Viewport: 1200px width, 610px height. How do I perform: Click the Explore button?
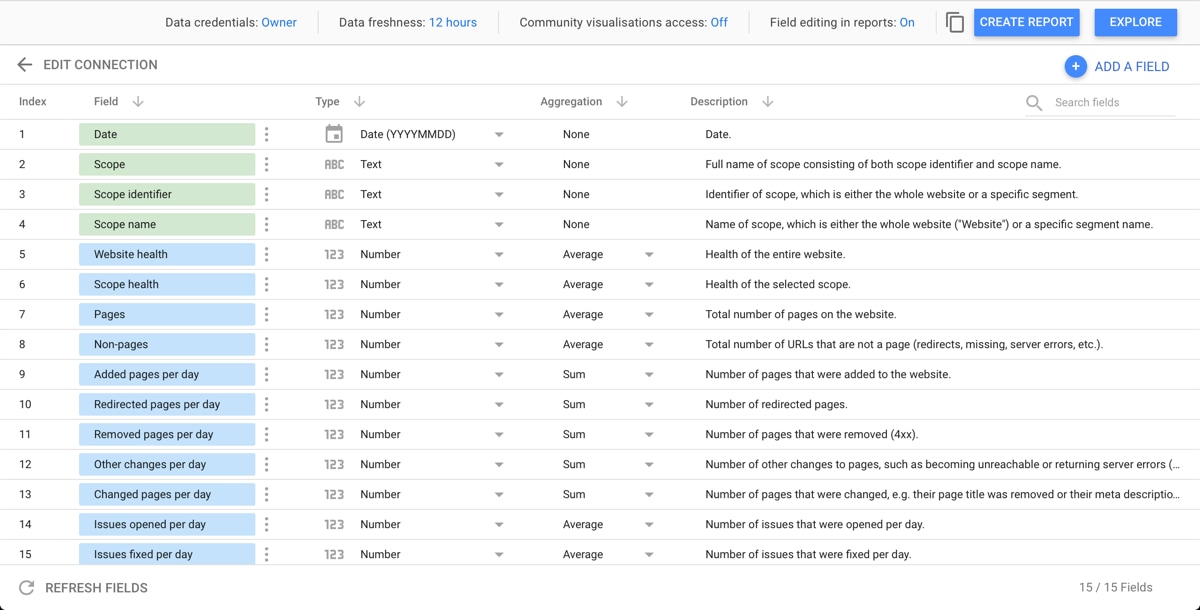pyautogui.click(x=1135, y=22)
